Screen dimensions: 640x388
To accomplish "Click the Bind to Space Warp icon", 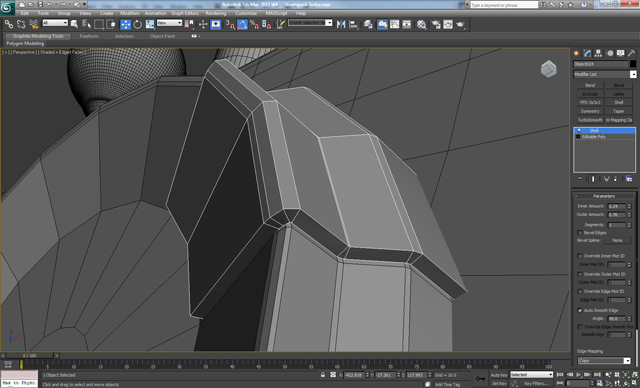I will [x=33, y=24].
